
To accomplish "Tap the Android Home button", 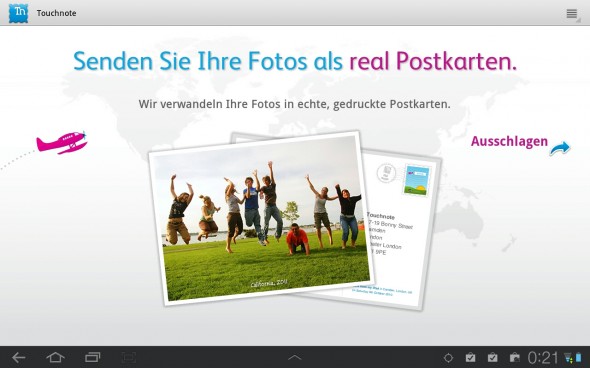I will (x=55, y=357).
